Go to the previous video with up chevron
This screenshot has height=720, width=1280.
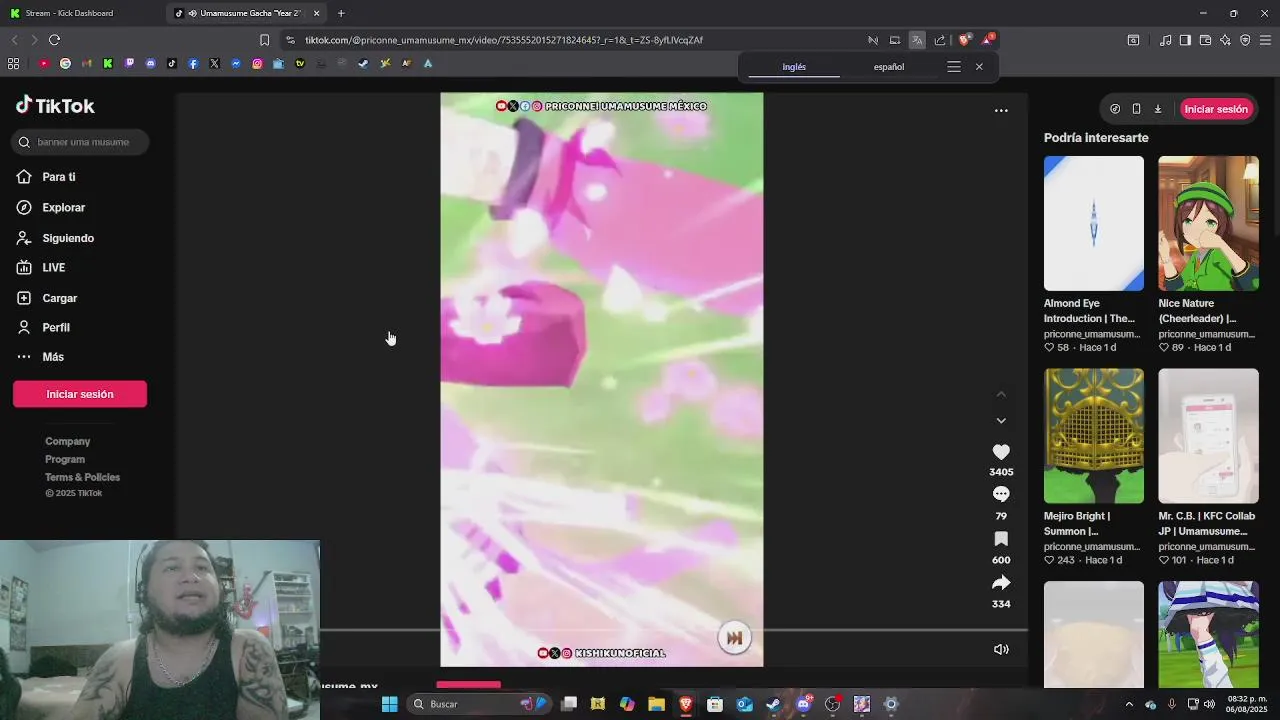click(1001, 394)
